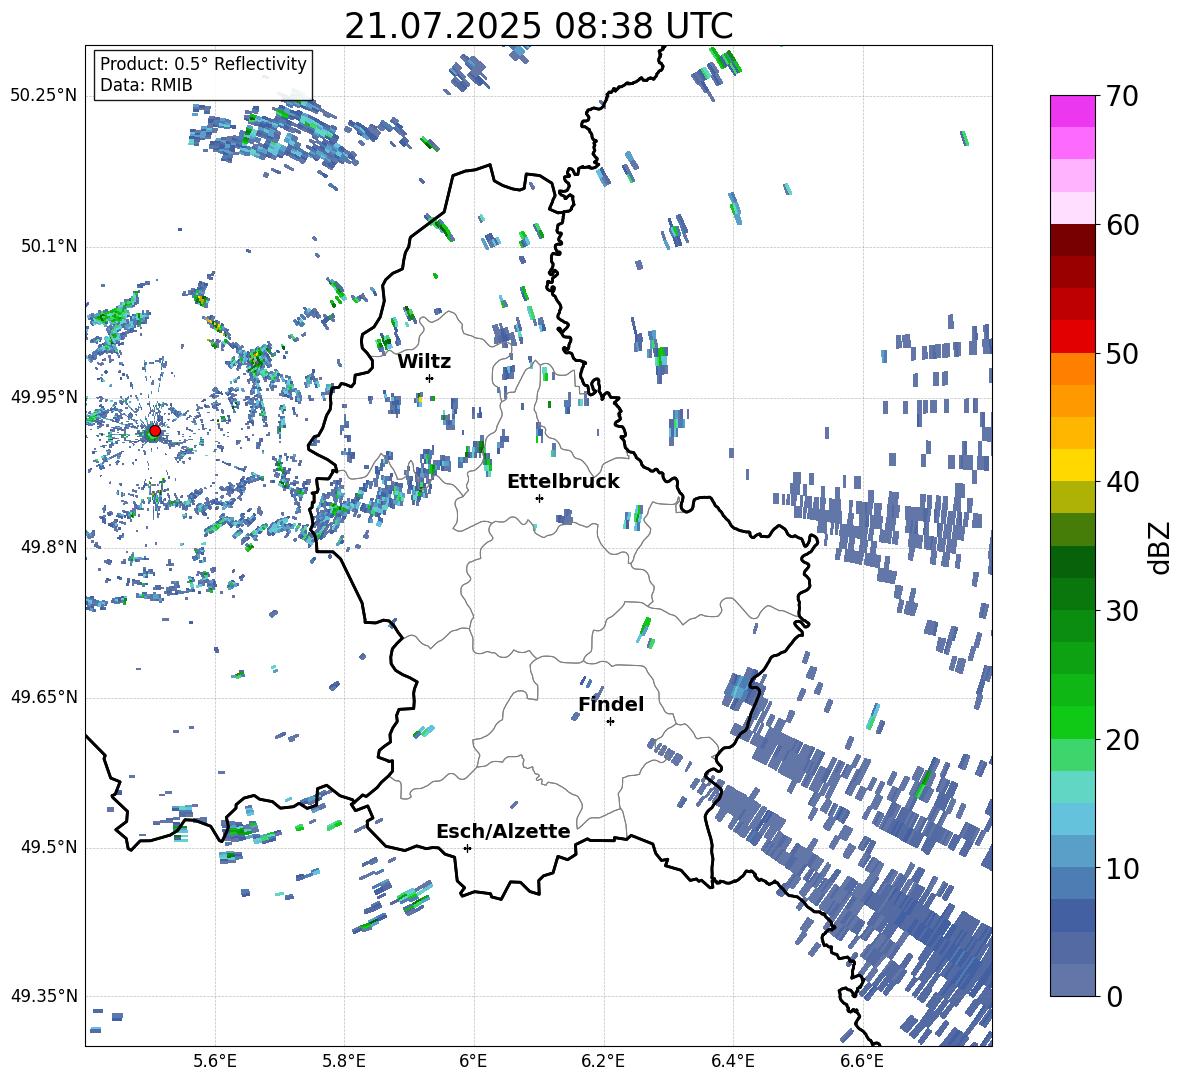Click the 49.95°N latitude label

click(x=44, y=396)
